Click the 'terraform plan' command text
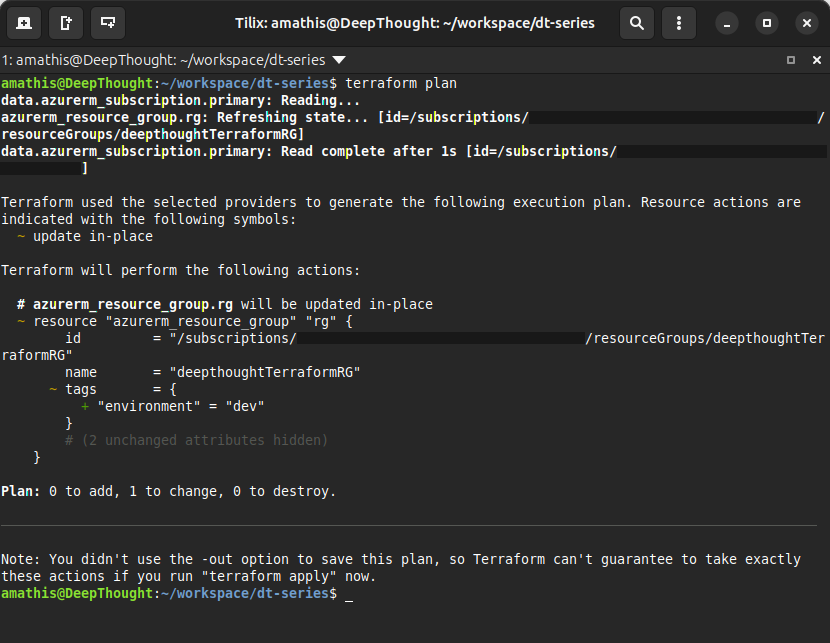 pyautogui.click(x=401, y=84)
